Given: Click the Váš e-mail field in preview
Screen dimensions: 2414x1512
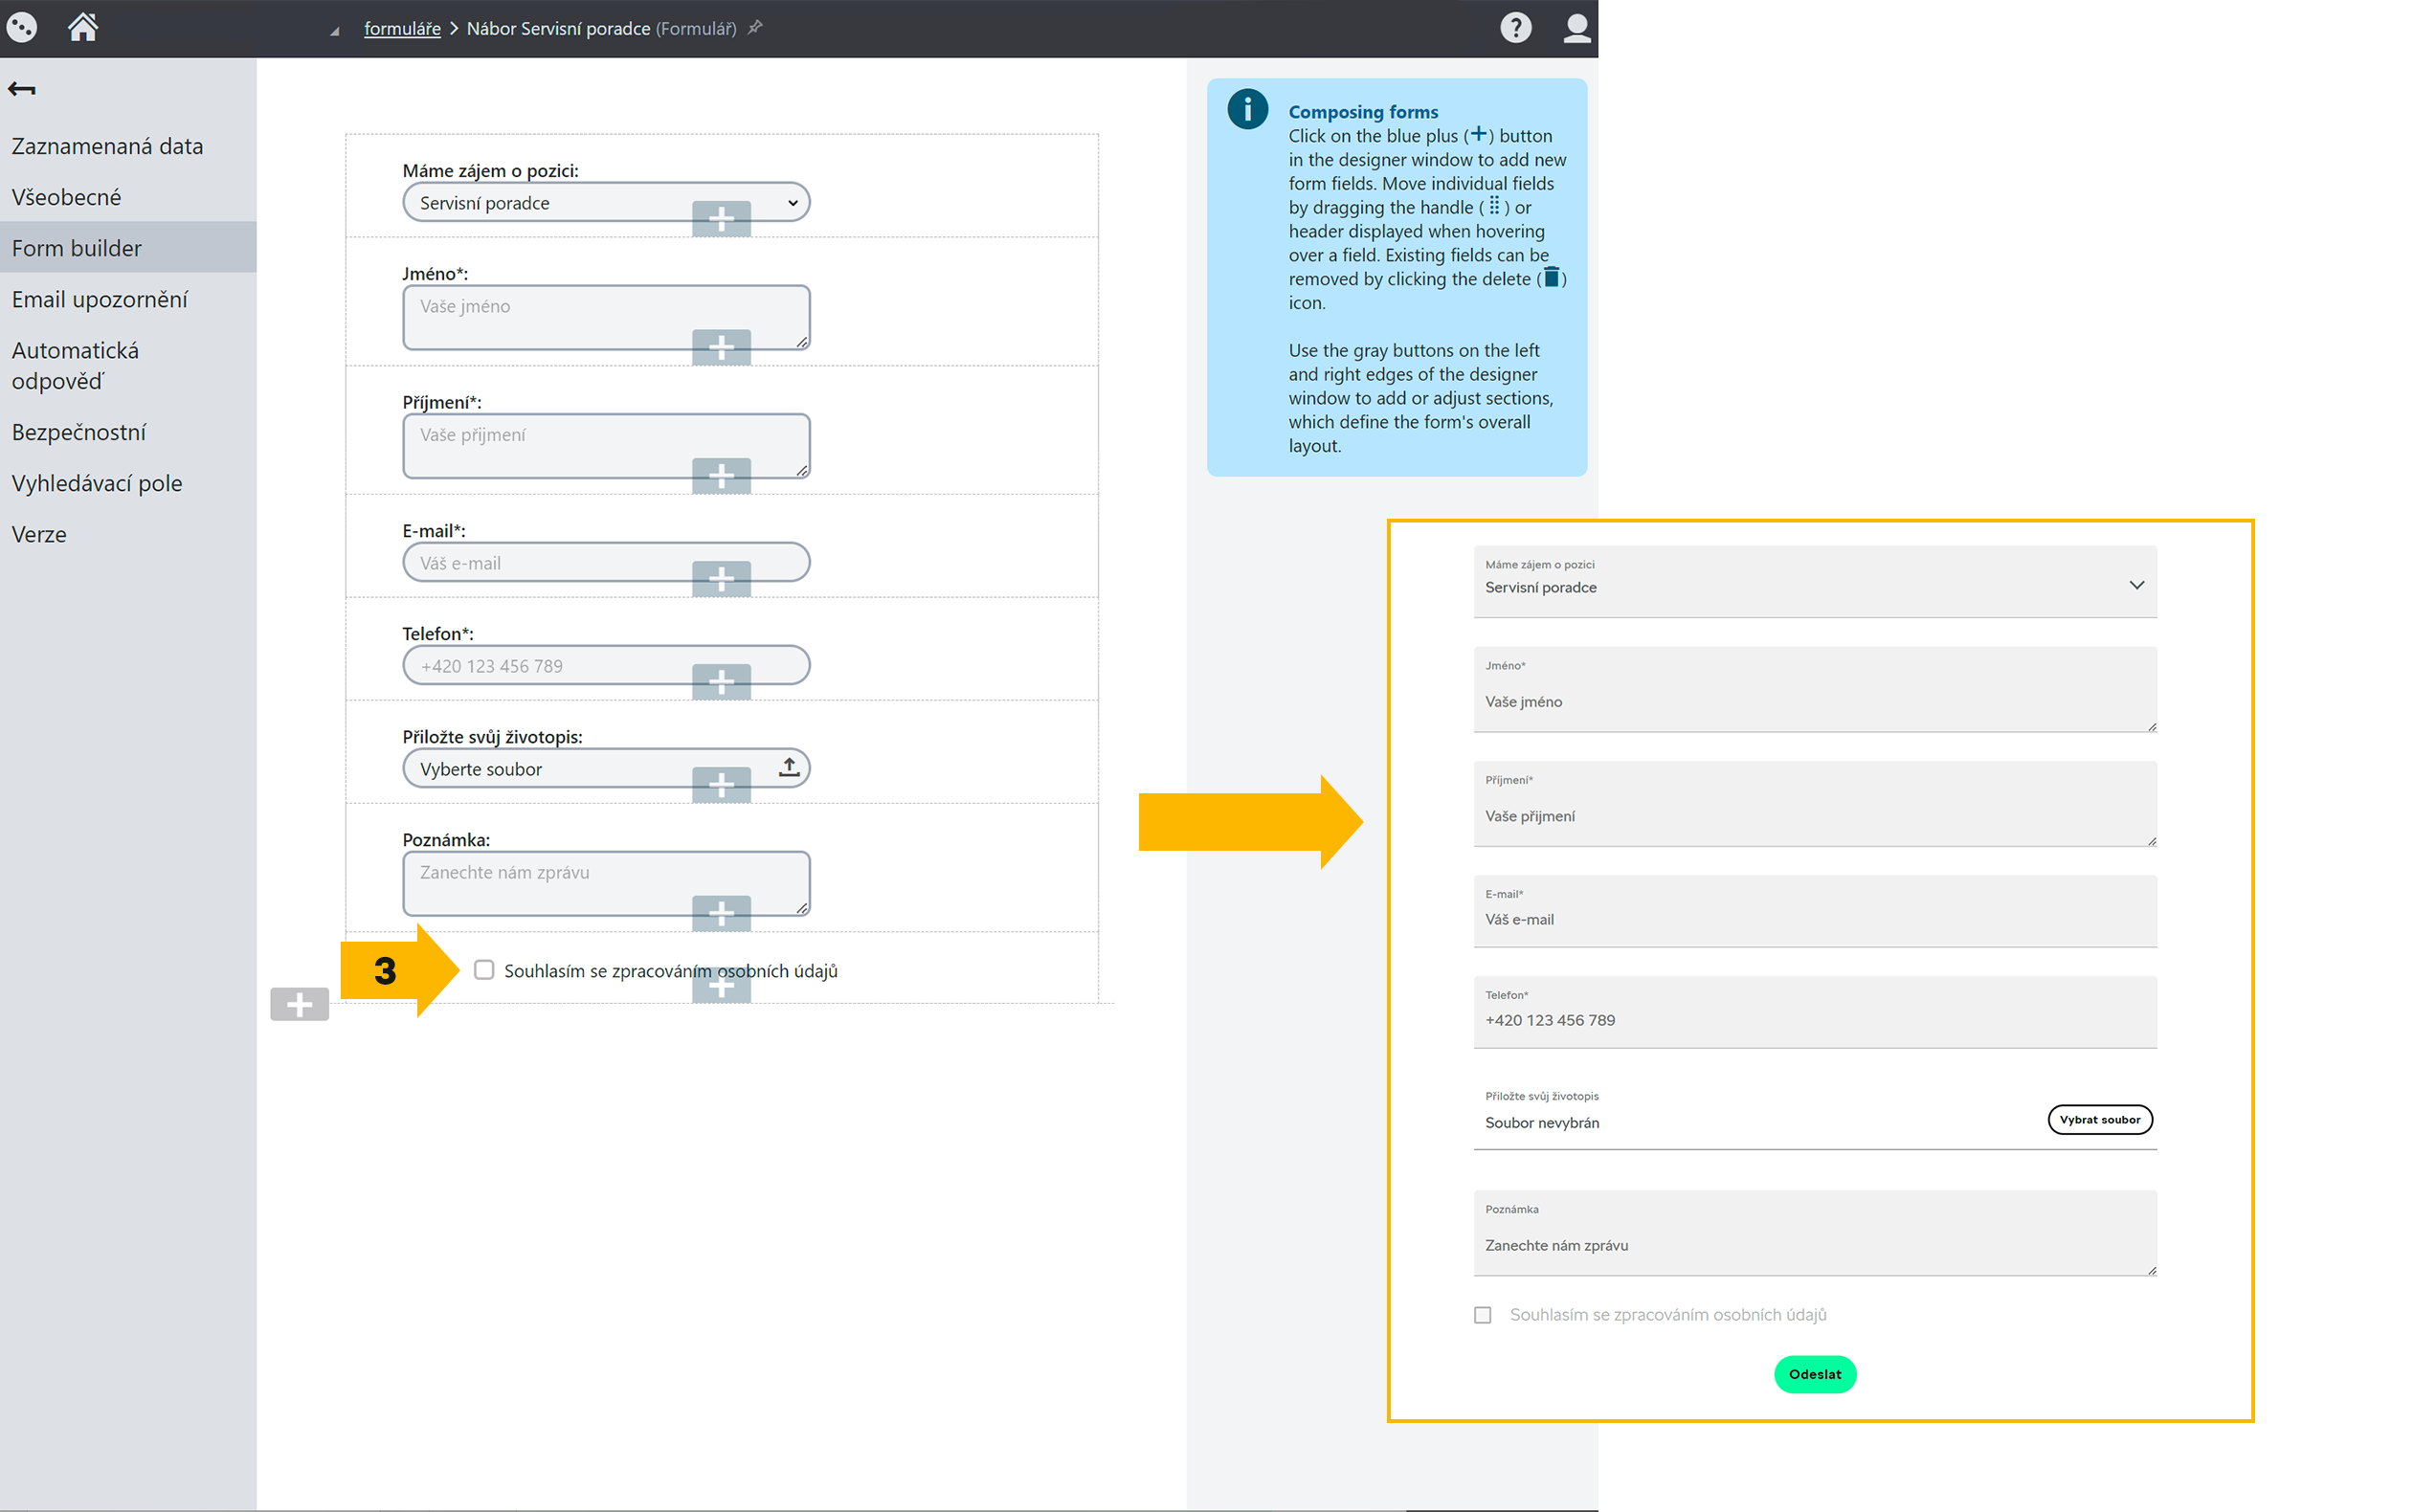Looking at the screenshot, I should coord(1814,911).
